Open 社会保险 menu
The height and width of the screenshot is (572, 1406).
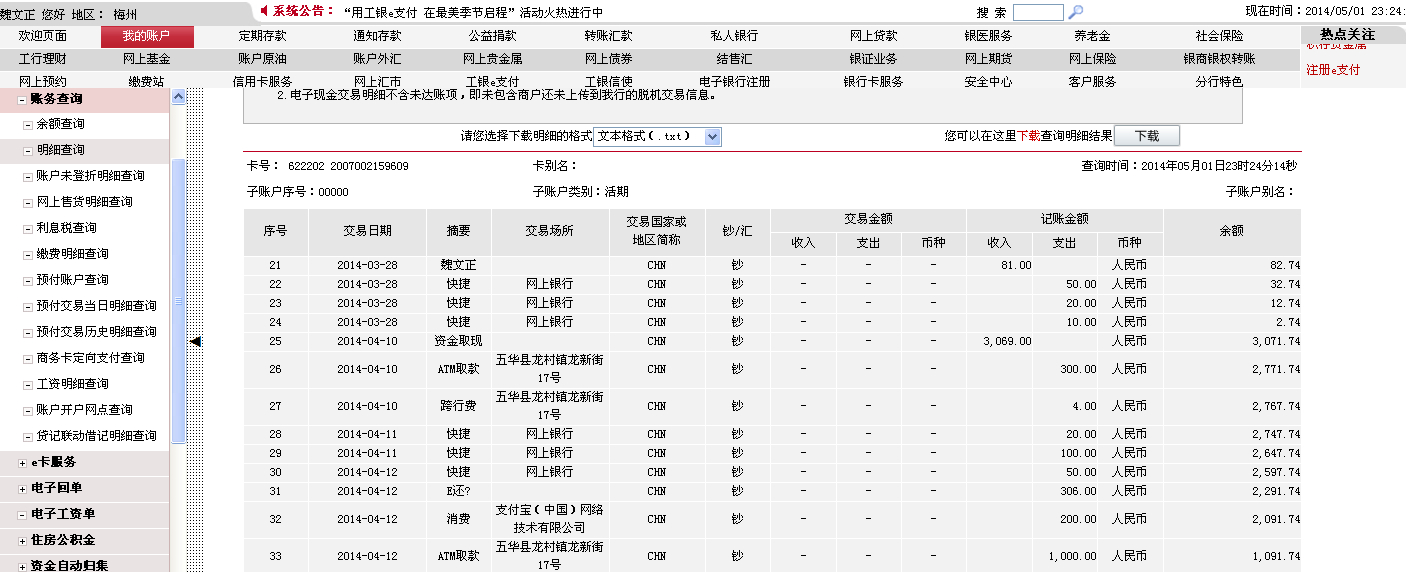[x=1219, y=36]
